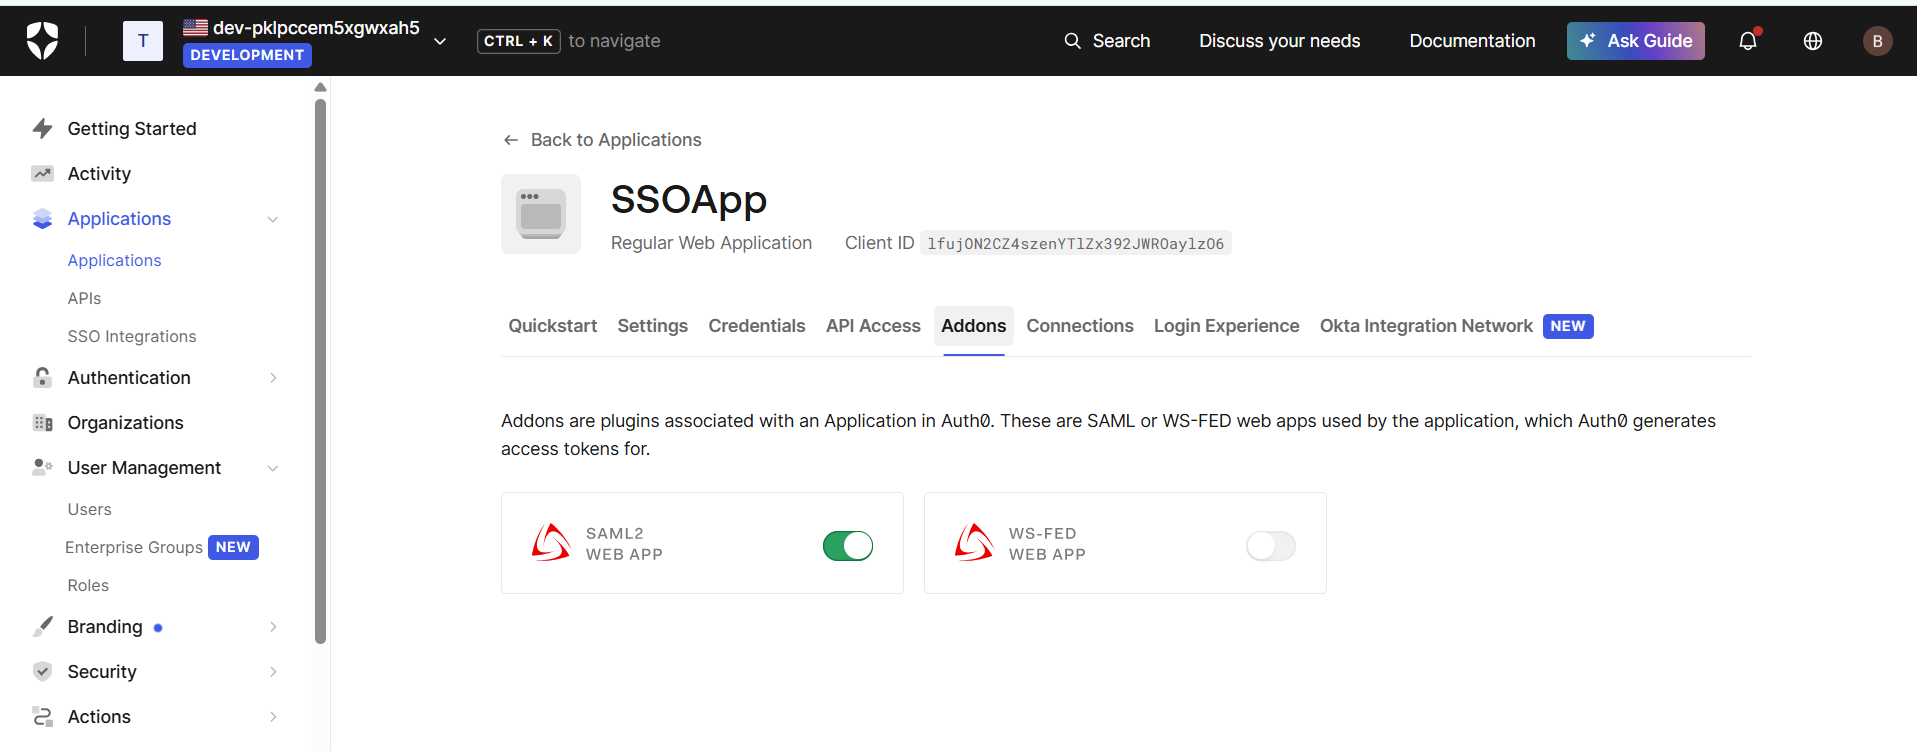Open the API Access tab
This screenshot has height=751, width=1917.
pyautogui.click(x=873, y=326)
